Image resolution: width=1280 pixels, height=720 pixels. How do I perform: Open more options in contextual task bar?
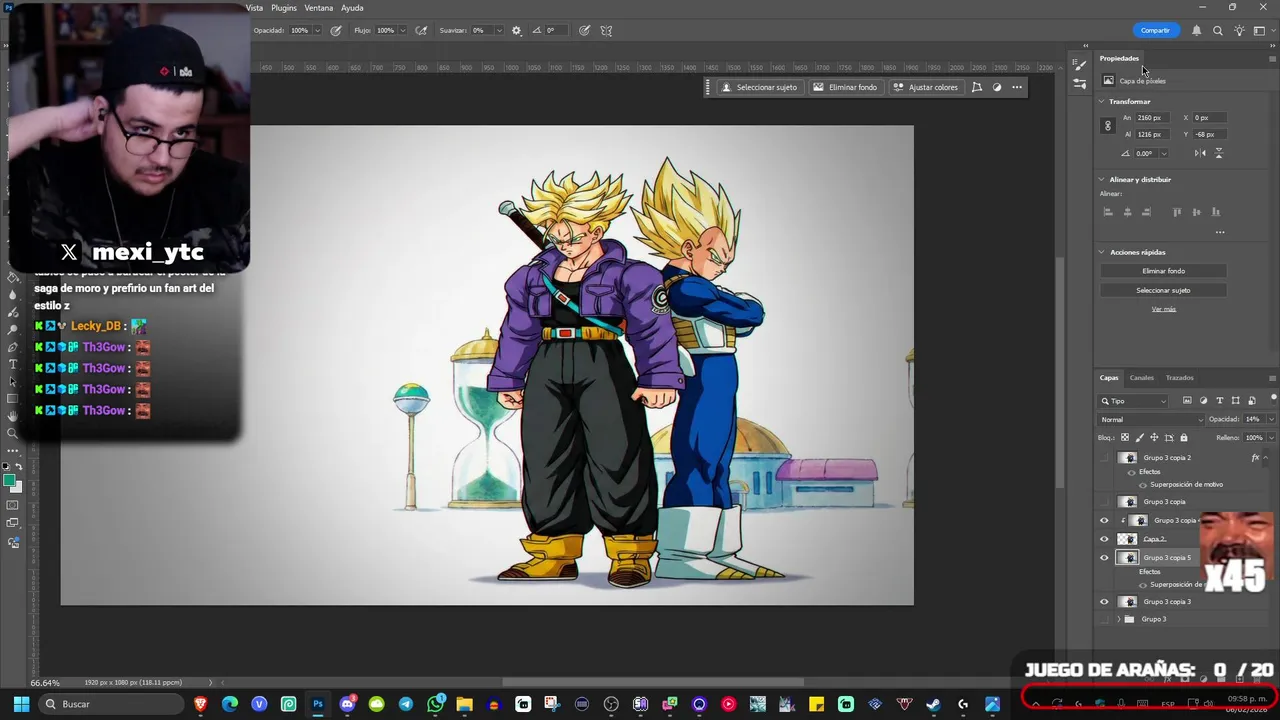point(1017,87)
